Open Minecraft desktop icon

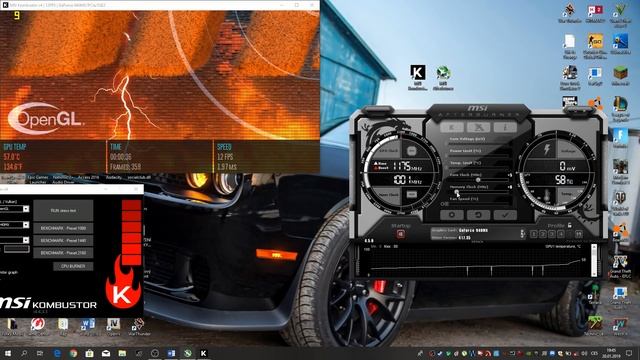[x=620, y=76]
